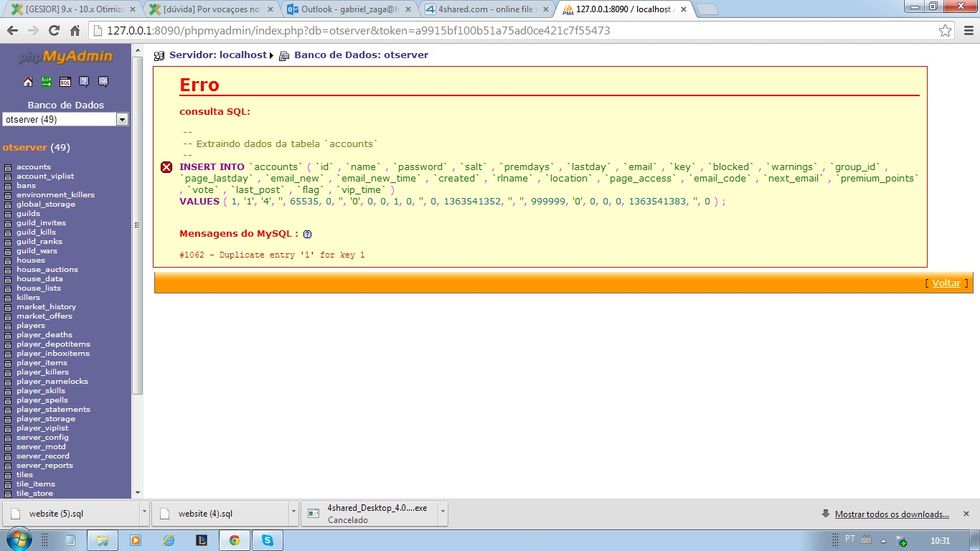
Task: Open the MySQL documentation icon in sidebar
Action: 103,82
